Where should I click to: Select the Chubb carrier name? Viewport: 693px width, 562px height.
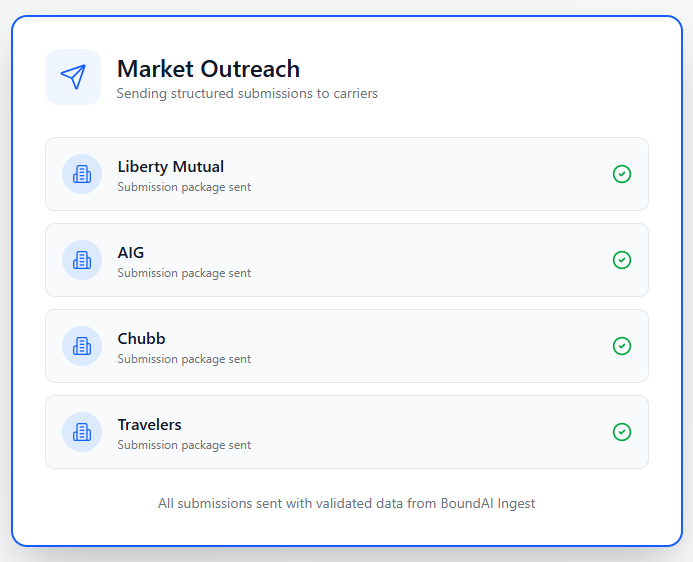coord(141,338)
